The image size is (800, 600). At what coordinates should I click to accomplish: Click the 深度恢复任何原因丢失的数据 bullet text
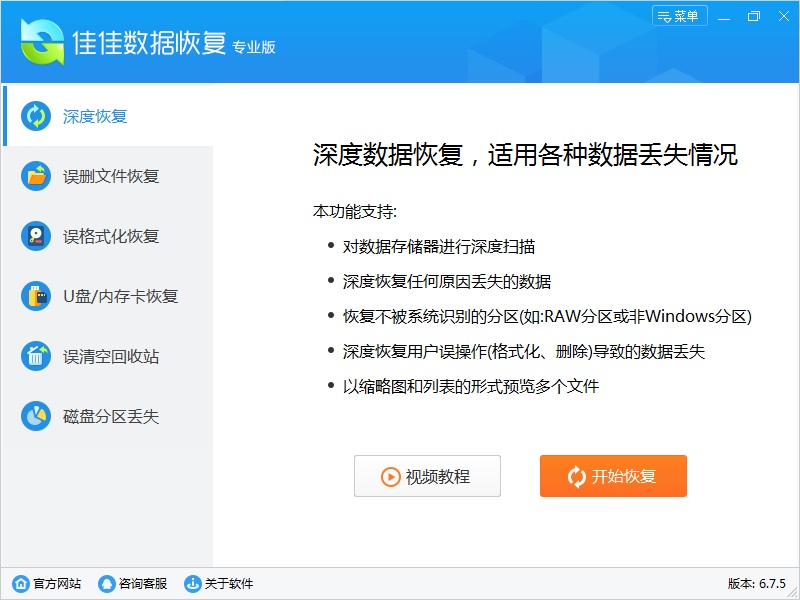[447, 282]
